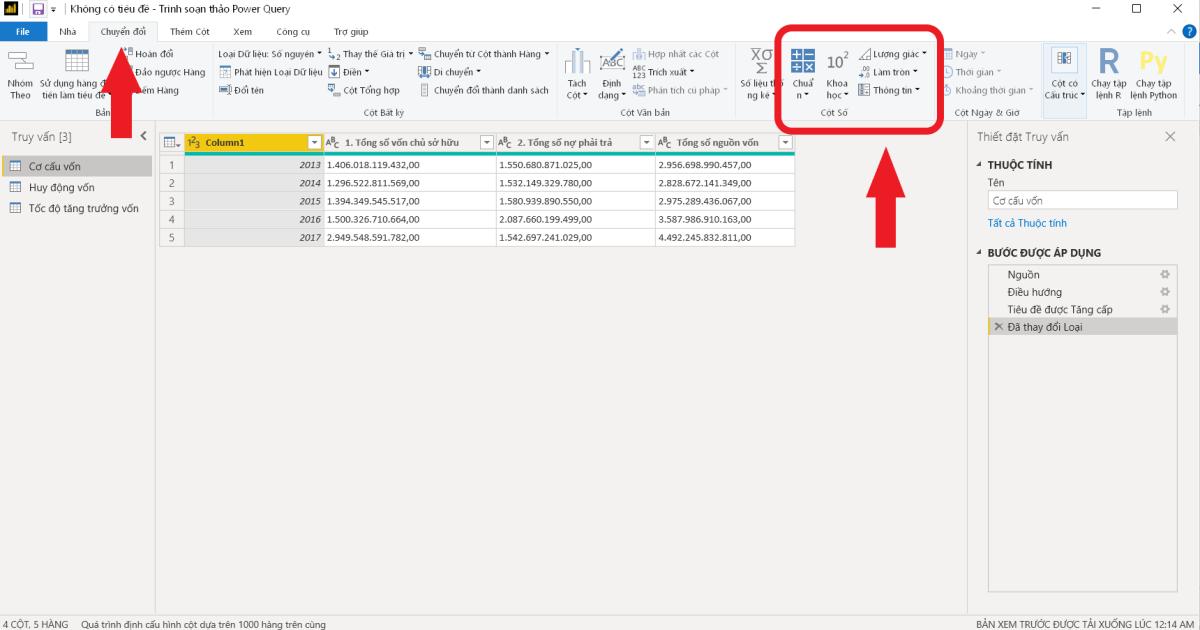Image resolution: width=1200 pixels, height=630 pixels.
Task: Open filter on Tổng số nợ phải trả column
Action: click(646, 143)
